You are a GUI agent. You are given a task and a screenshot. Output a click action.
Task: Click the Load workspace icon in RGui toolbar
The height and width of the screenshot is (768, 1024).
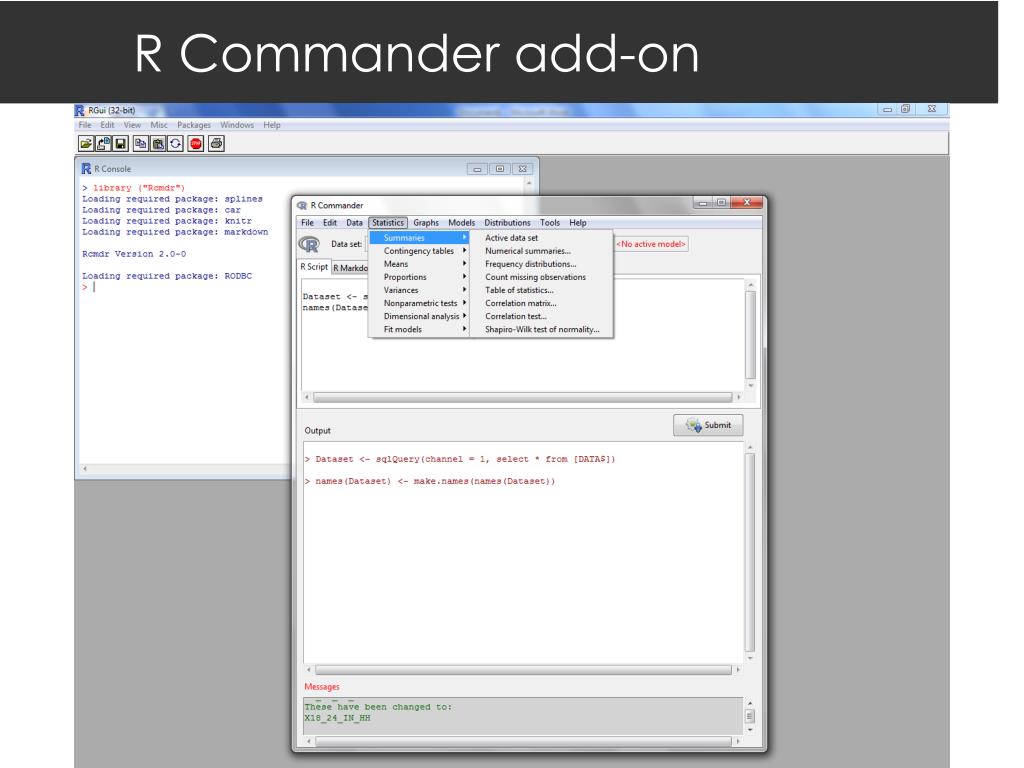(x=103, y=144)
